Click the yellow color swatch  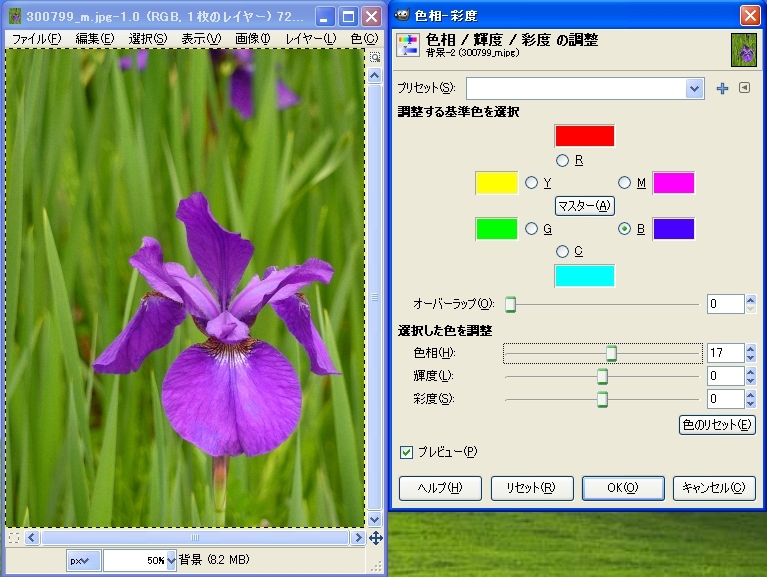496,183
